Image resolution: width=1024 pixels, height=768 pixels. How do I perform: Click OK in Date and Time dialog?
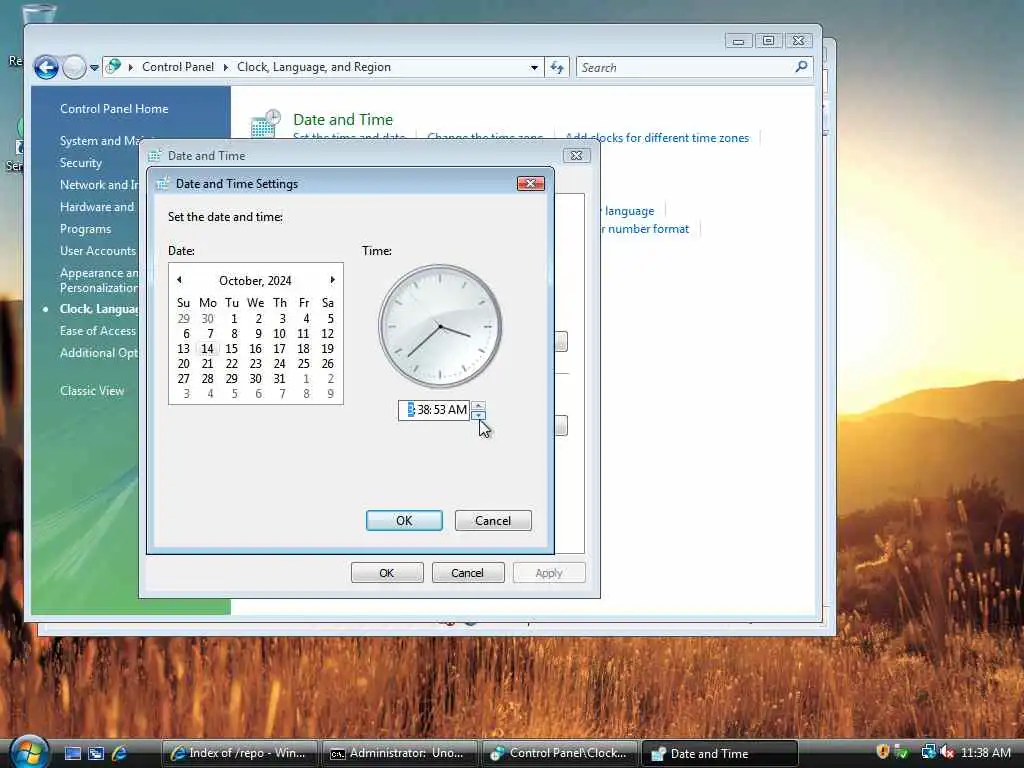[x=387, y=573]
